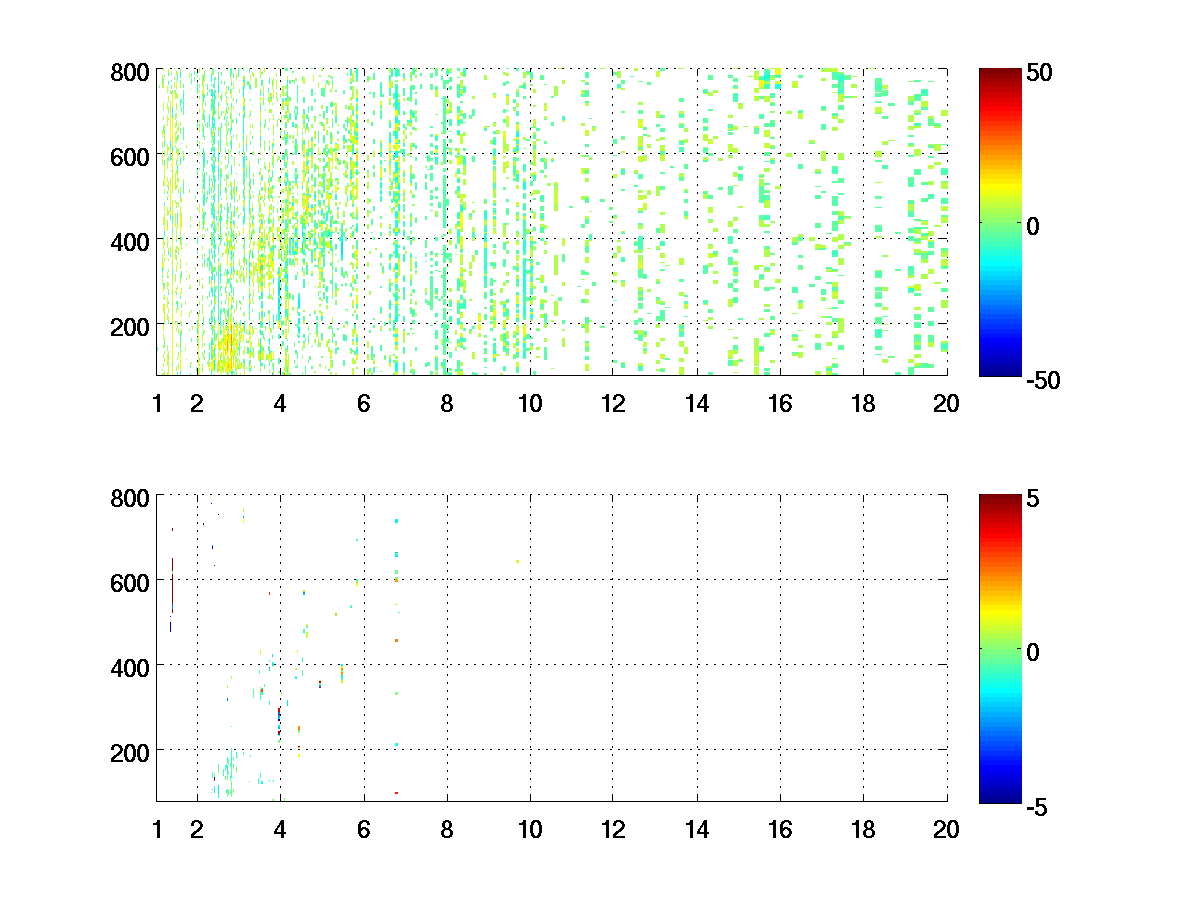The image size is (1200, 900).
Task: Click the '0' label on lower colorbar
Action: 1034,651
